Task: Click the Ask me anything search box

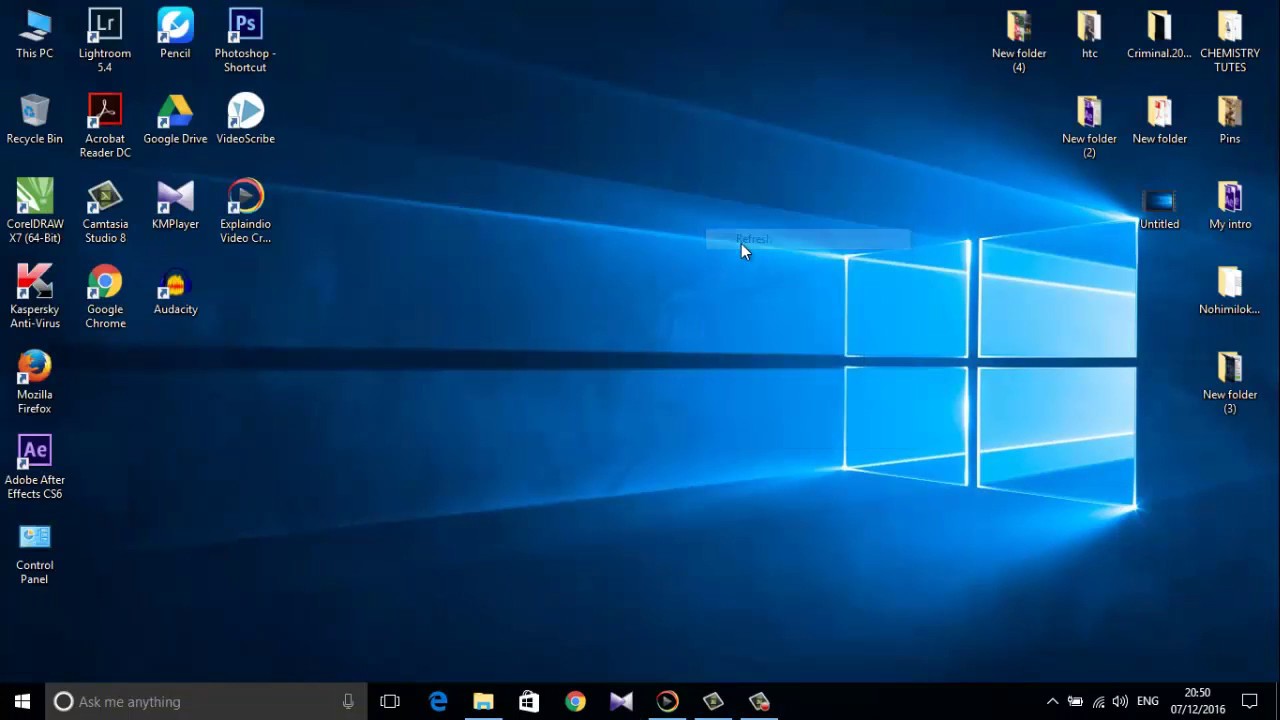Action: coord(207,701)
